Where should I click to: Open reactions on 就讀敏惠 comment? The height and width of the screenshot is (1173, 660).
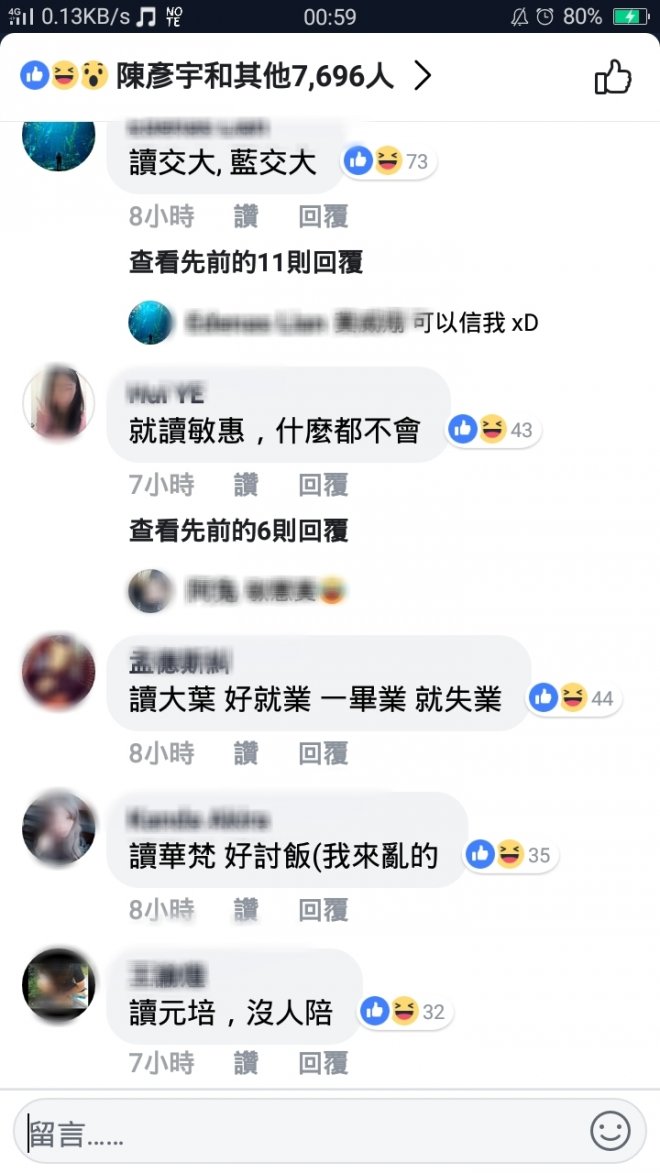point(492,429)
